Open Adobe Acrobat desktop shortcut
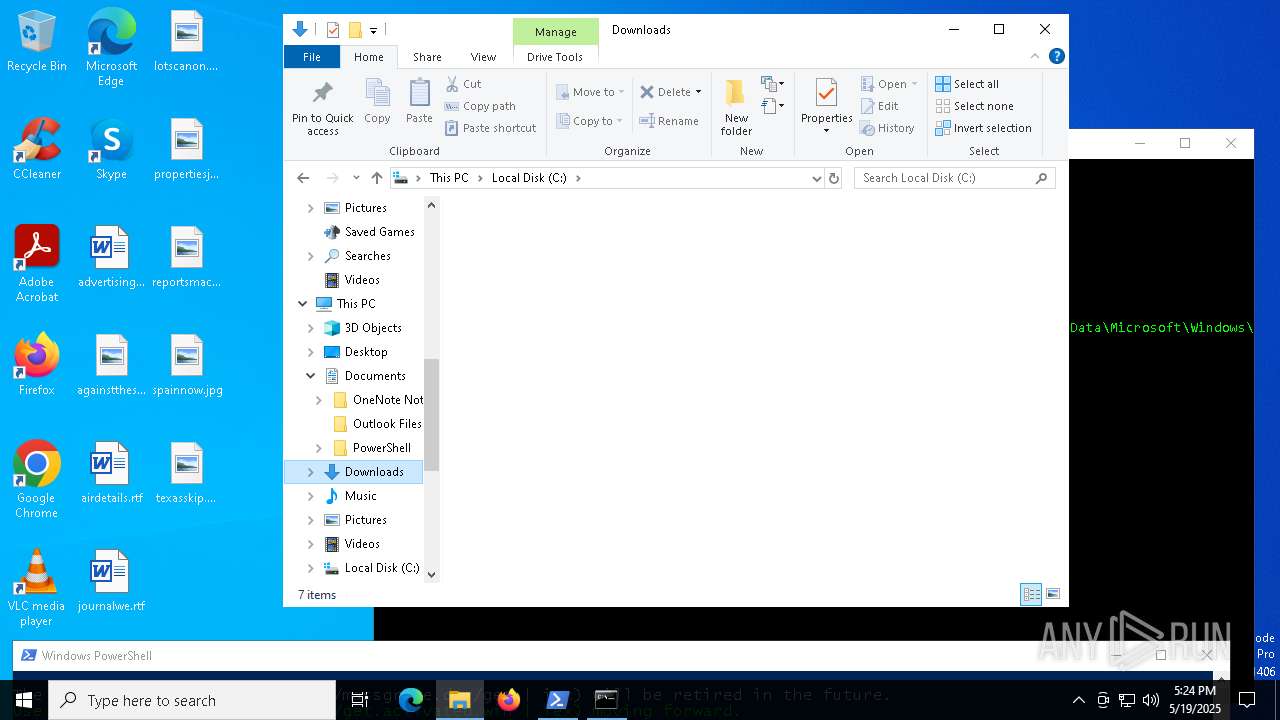 (x=37, y=264)
